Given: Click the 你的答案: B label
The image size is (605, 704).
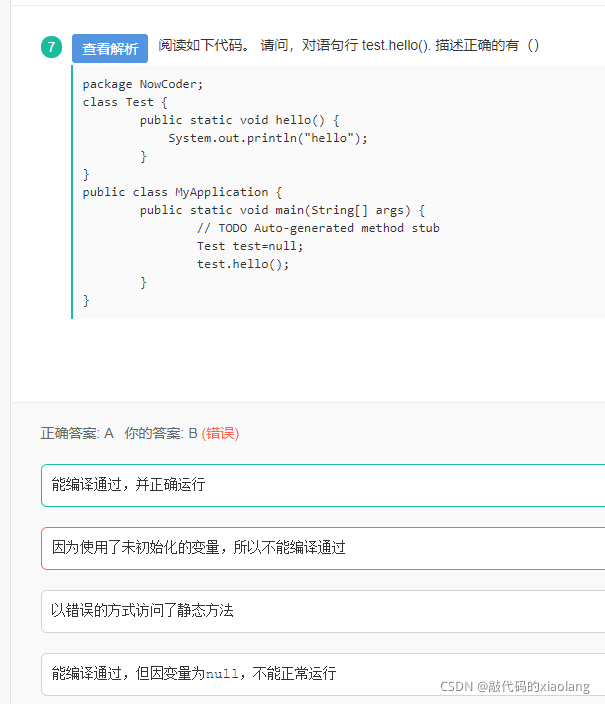Looking at the screenshot, I should tap(161, 433).
